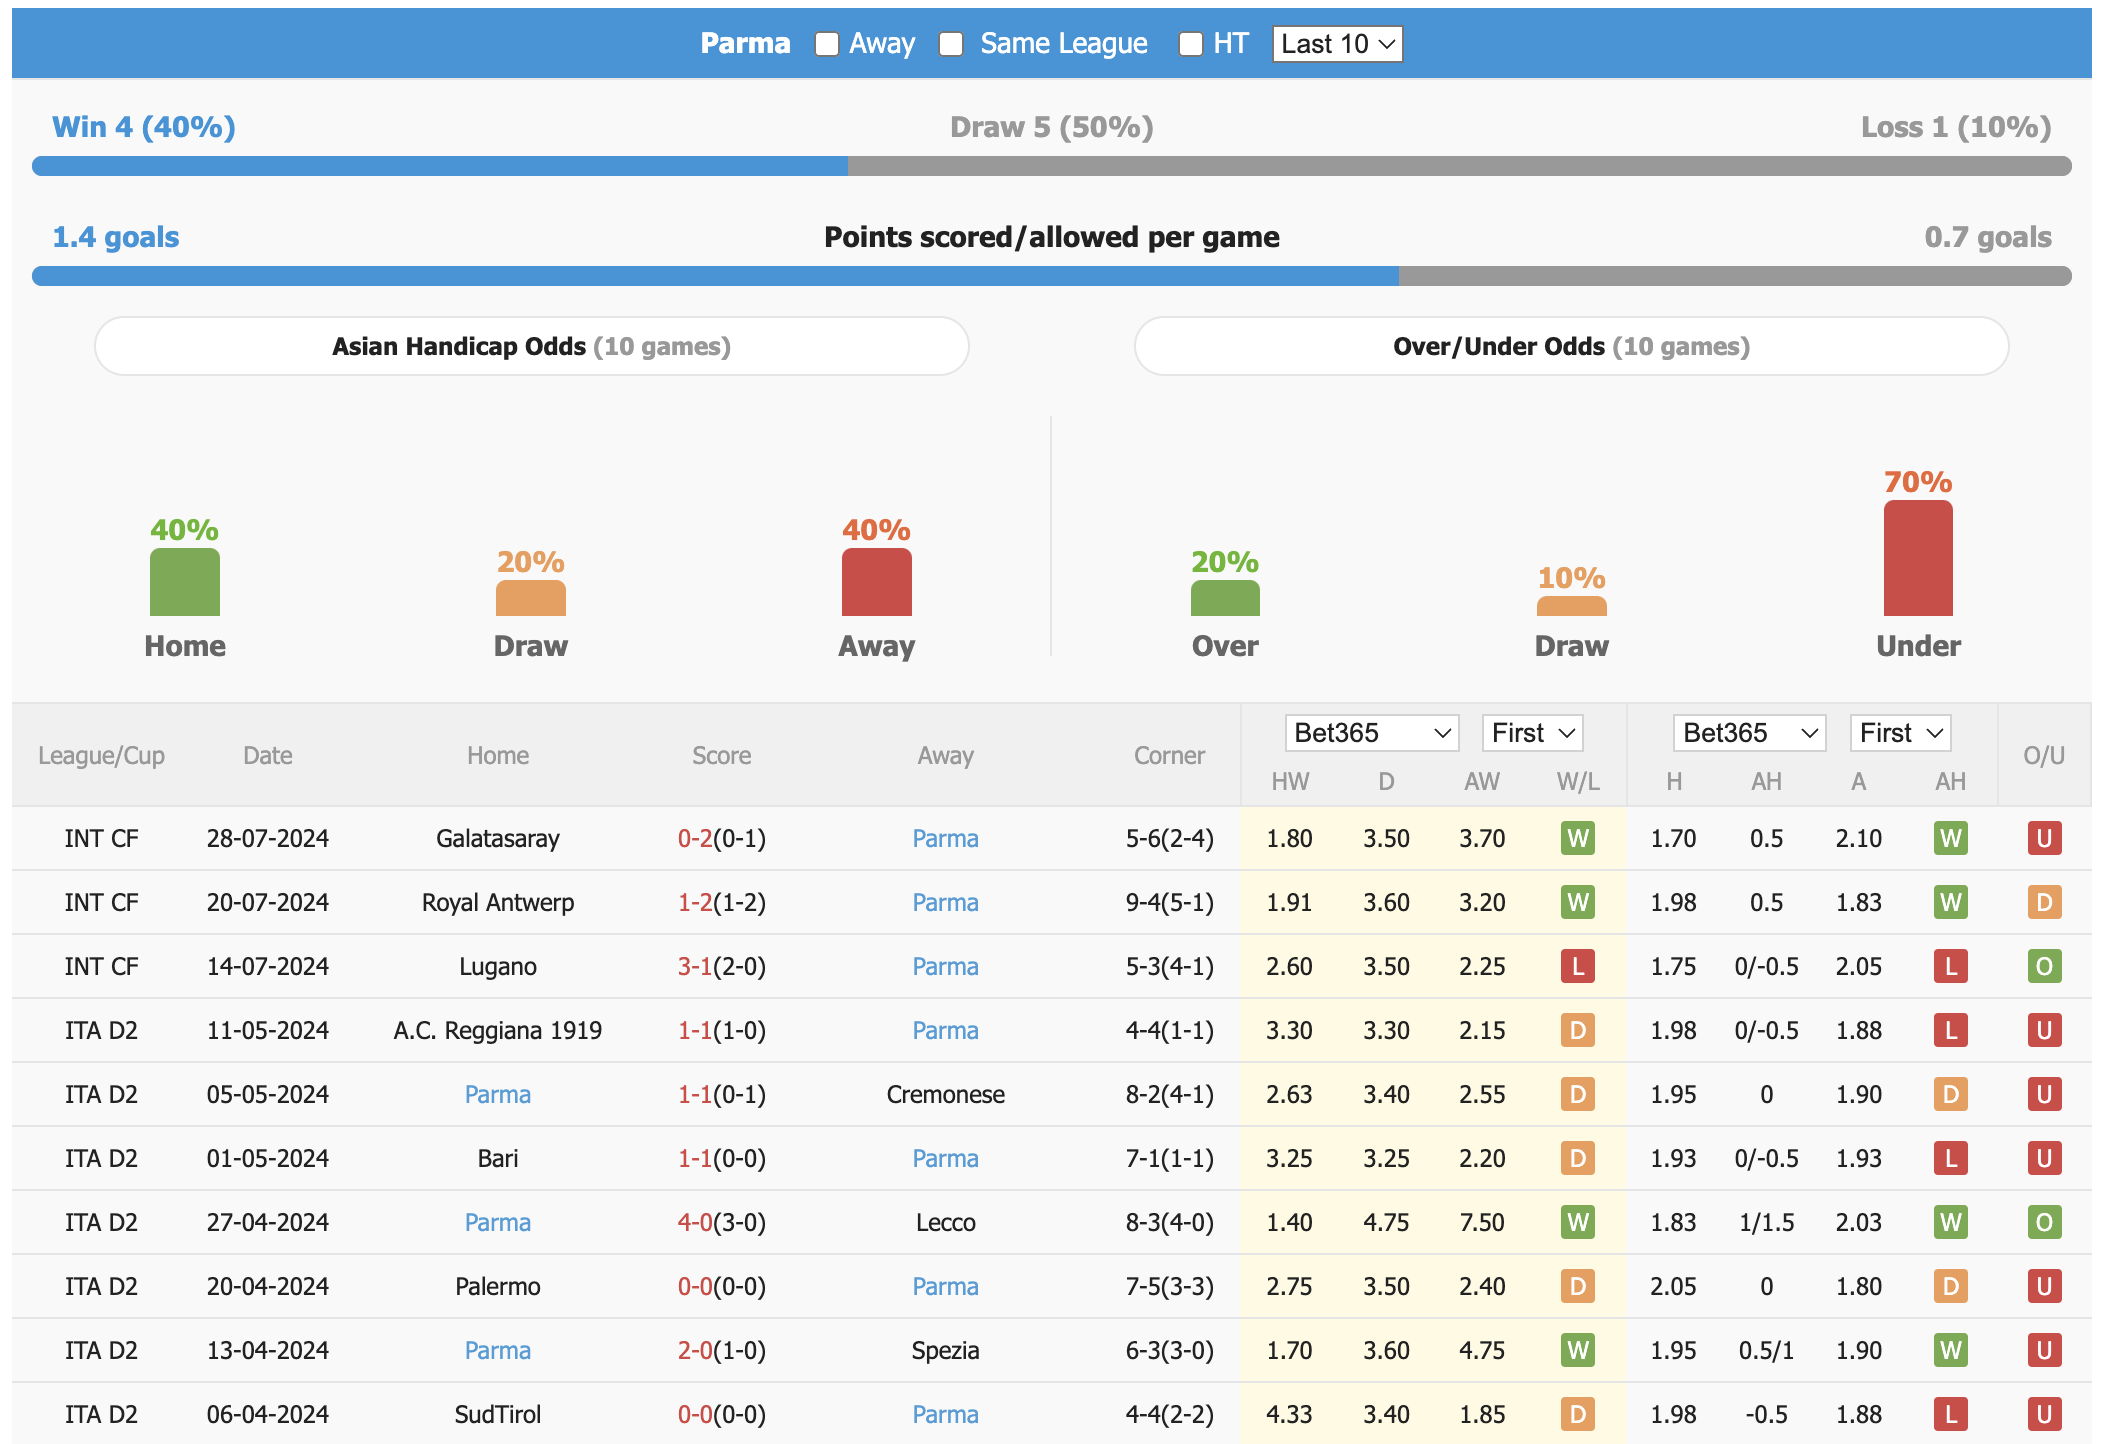Viewport: 2108px width, 1444px height.
Task: Click AH loss badge in Bari row
Action: pyautogui.click(x=1950, y=1158)
